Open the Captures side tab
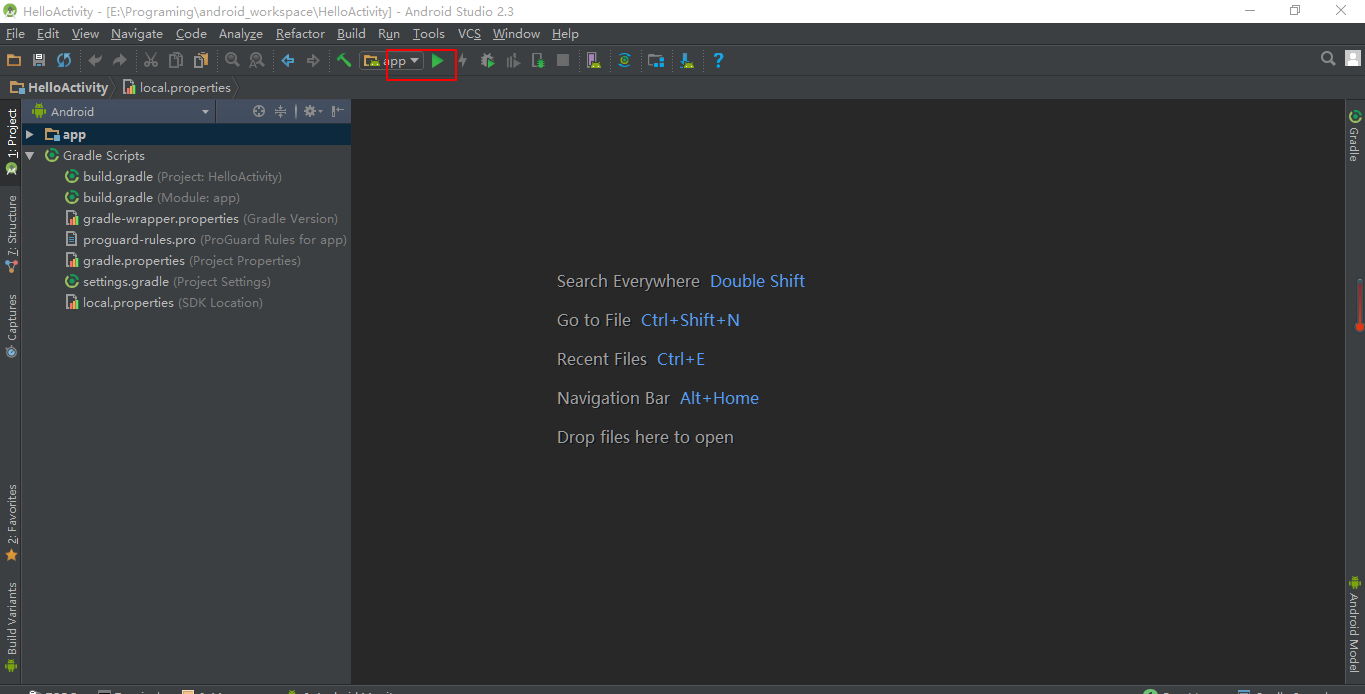The width and height of the screenshot is (1365, 694). [11, 326]
